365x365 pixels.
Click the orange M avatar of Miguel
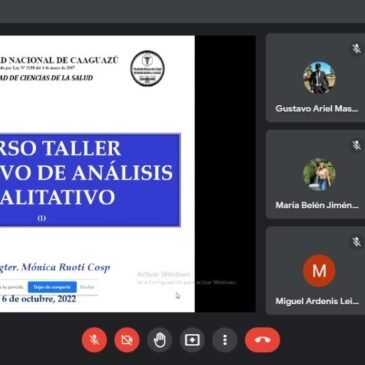[x=319, y=271]
